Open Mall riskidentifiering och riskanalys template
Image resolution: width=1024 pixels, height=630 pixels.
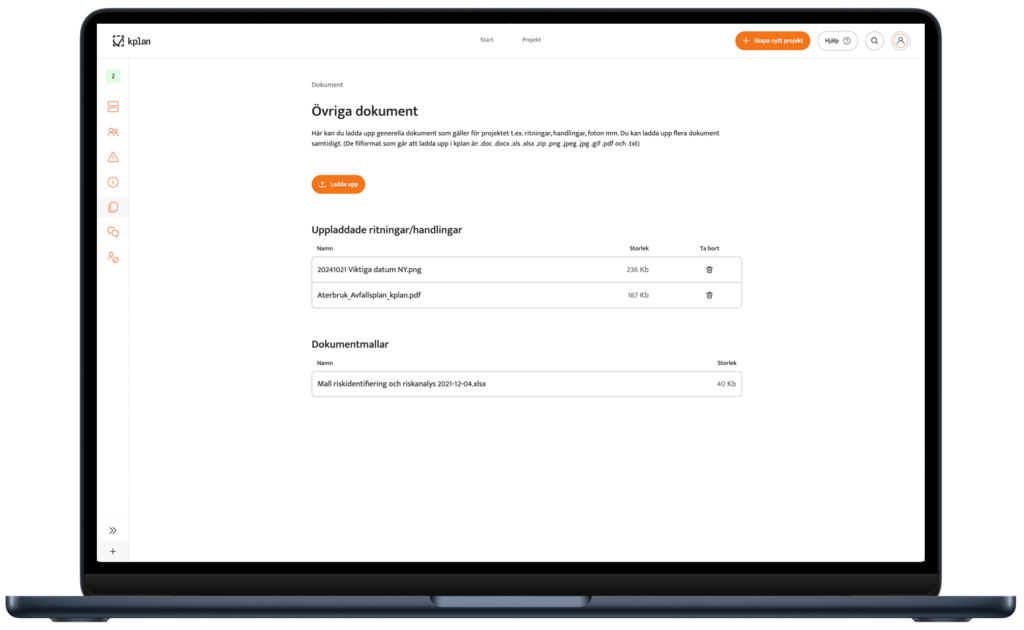(401, 384)
